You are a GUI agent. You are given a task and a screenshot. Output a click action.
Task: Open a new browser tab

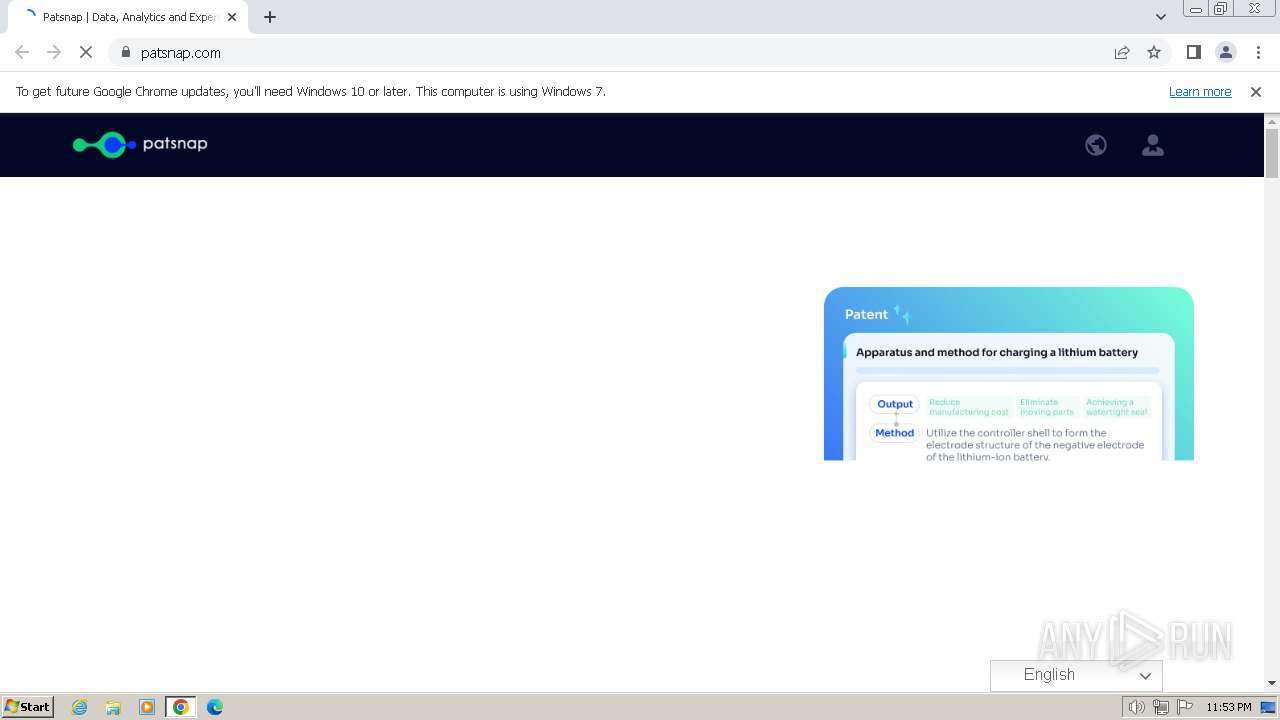coord(270,17)
